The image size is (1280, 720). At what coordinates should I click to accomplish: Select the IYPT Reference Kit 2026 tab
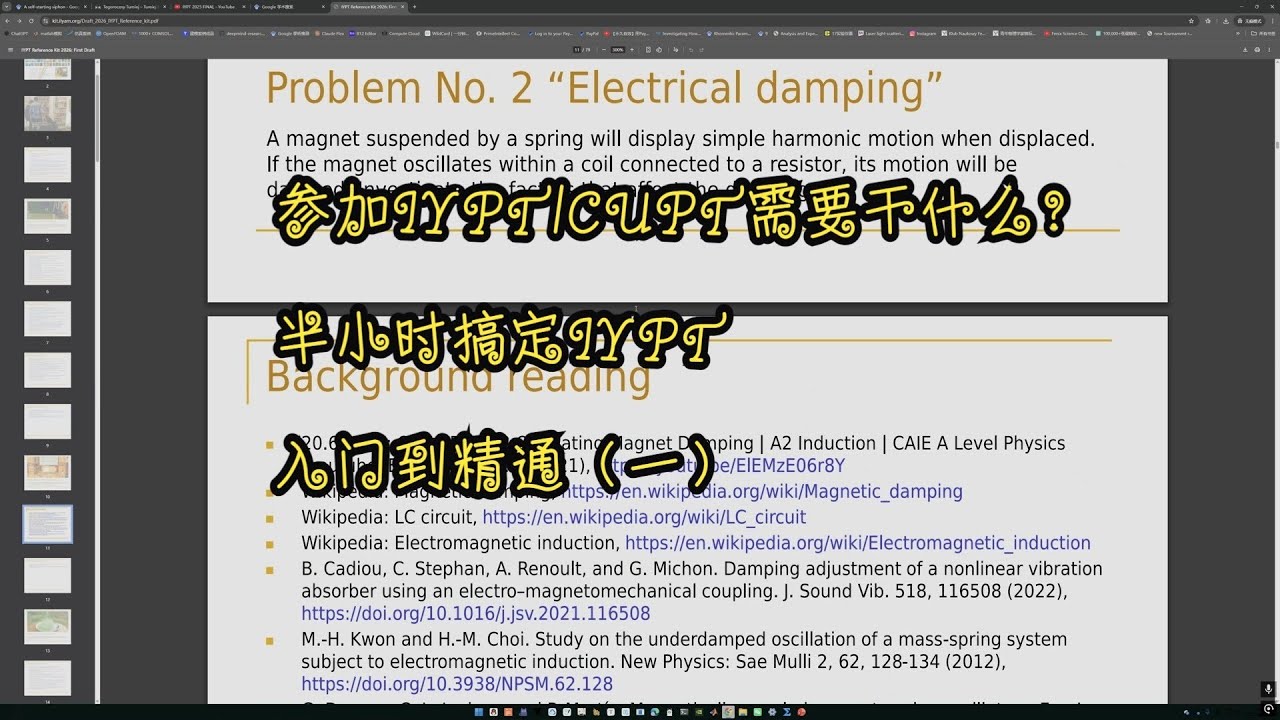point(370,6)
